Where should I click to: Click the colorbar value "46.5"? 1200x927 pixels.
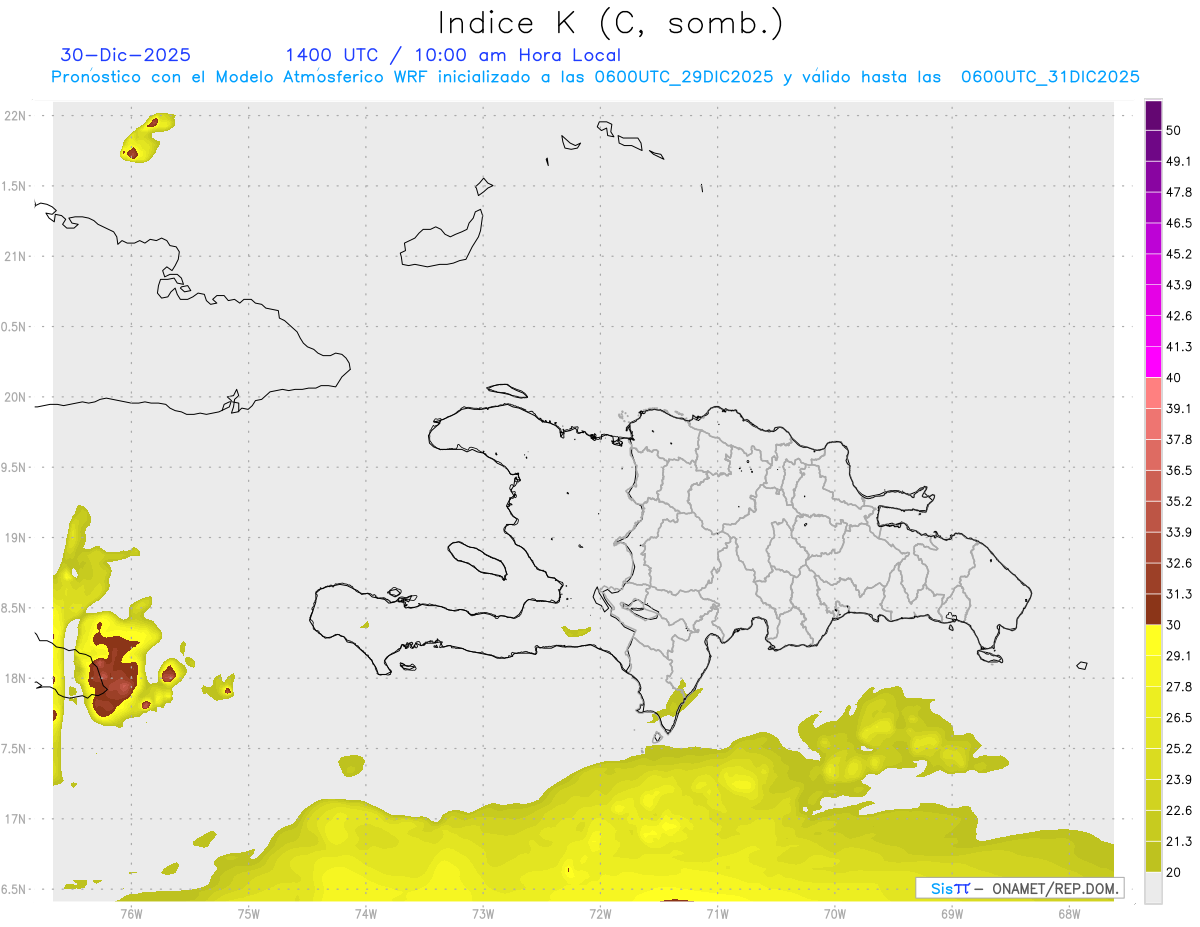(1179, 223)
